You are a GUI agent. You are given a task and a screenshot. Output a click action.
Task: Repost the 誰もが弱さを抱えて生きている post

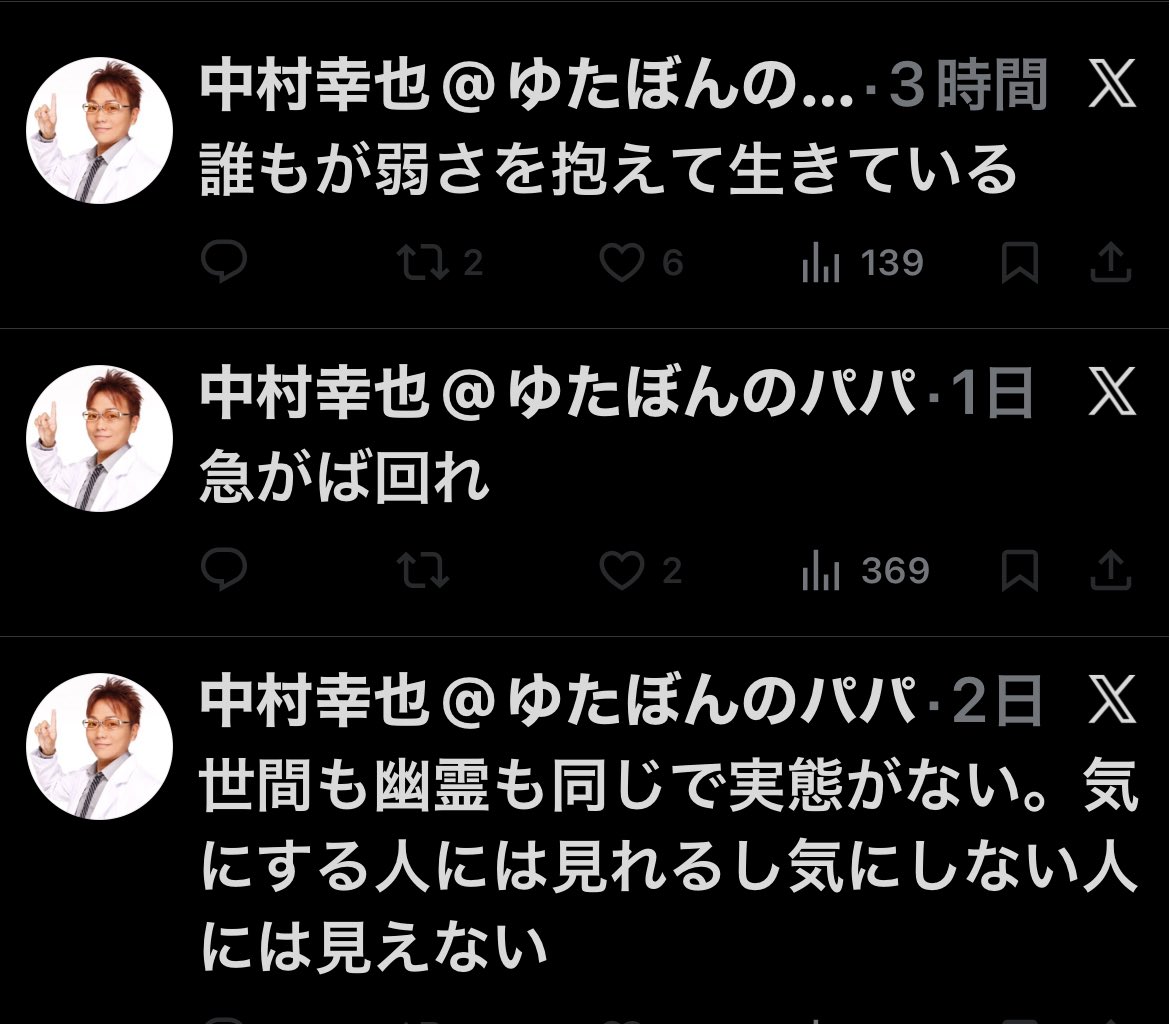point(423,263)
